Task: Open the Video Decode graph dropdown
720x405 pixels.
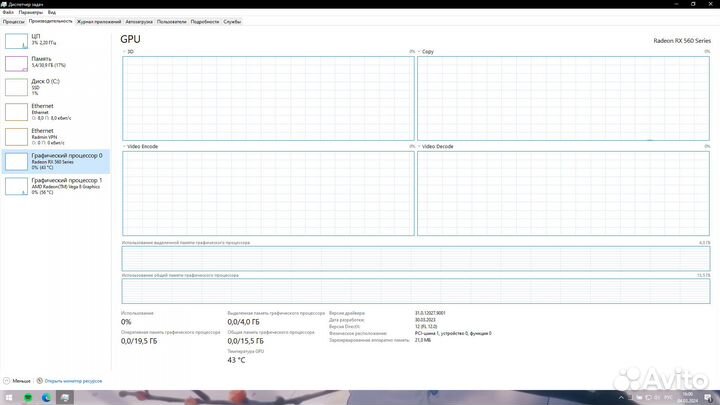Action: tap(419, 147)
